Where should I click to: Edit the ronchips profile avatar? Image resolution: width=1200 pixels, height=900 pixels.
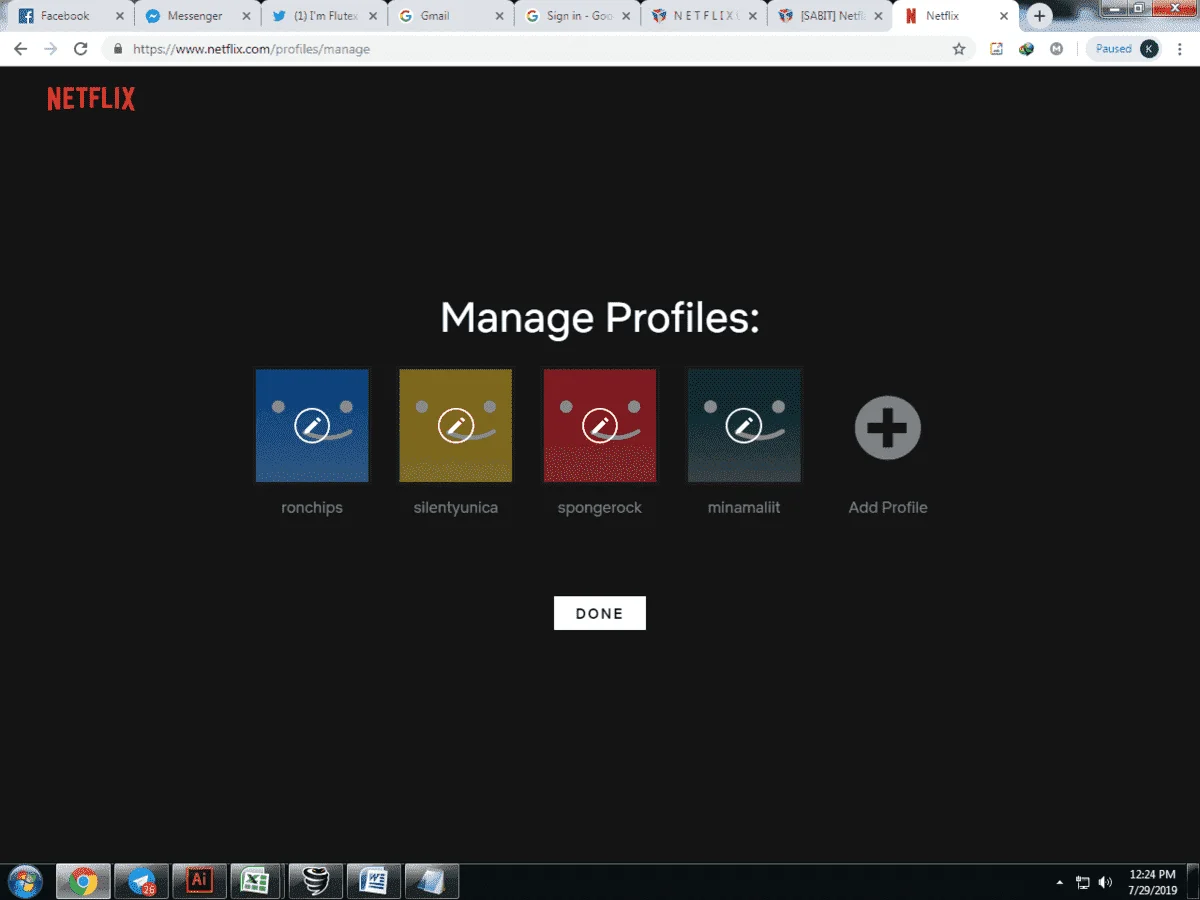(x=312, y=426)
